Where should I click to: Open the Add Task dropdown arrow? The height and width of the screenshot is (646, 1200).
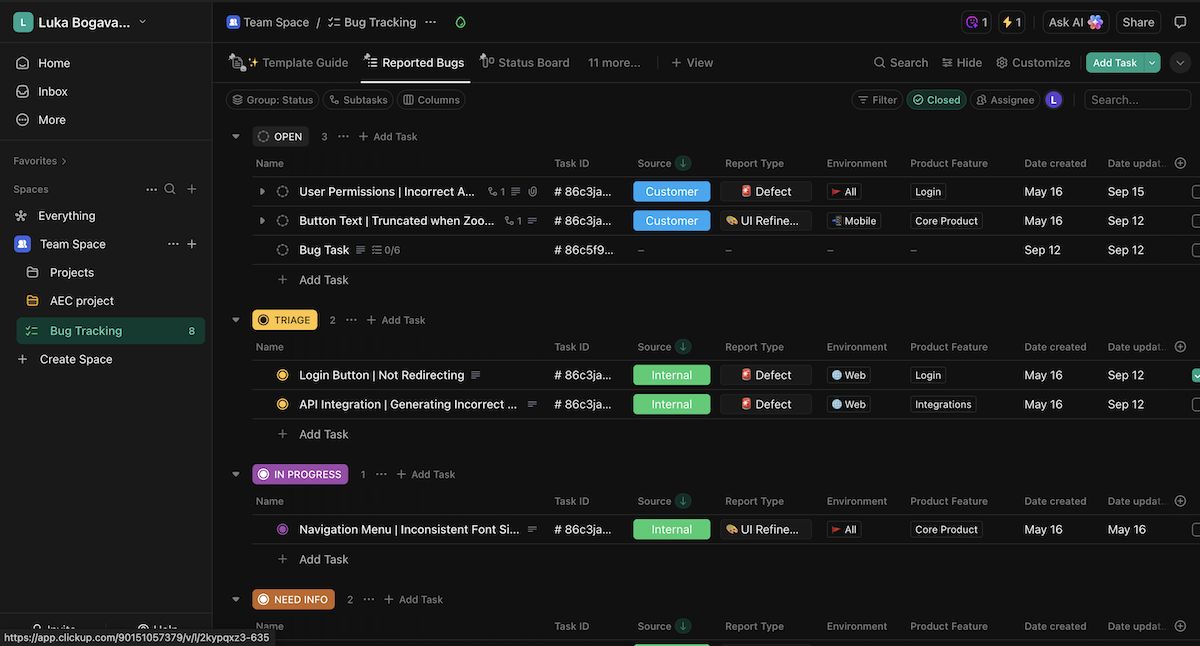tap(1152, 61)
